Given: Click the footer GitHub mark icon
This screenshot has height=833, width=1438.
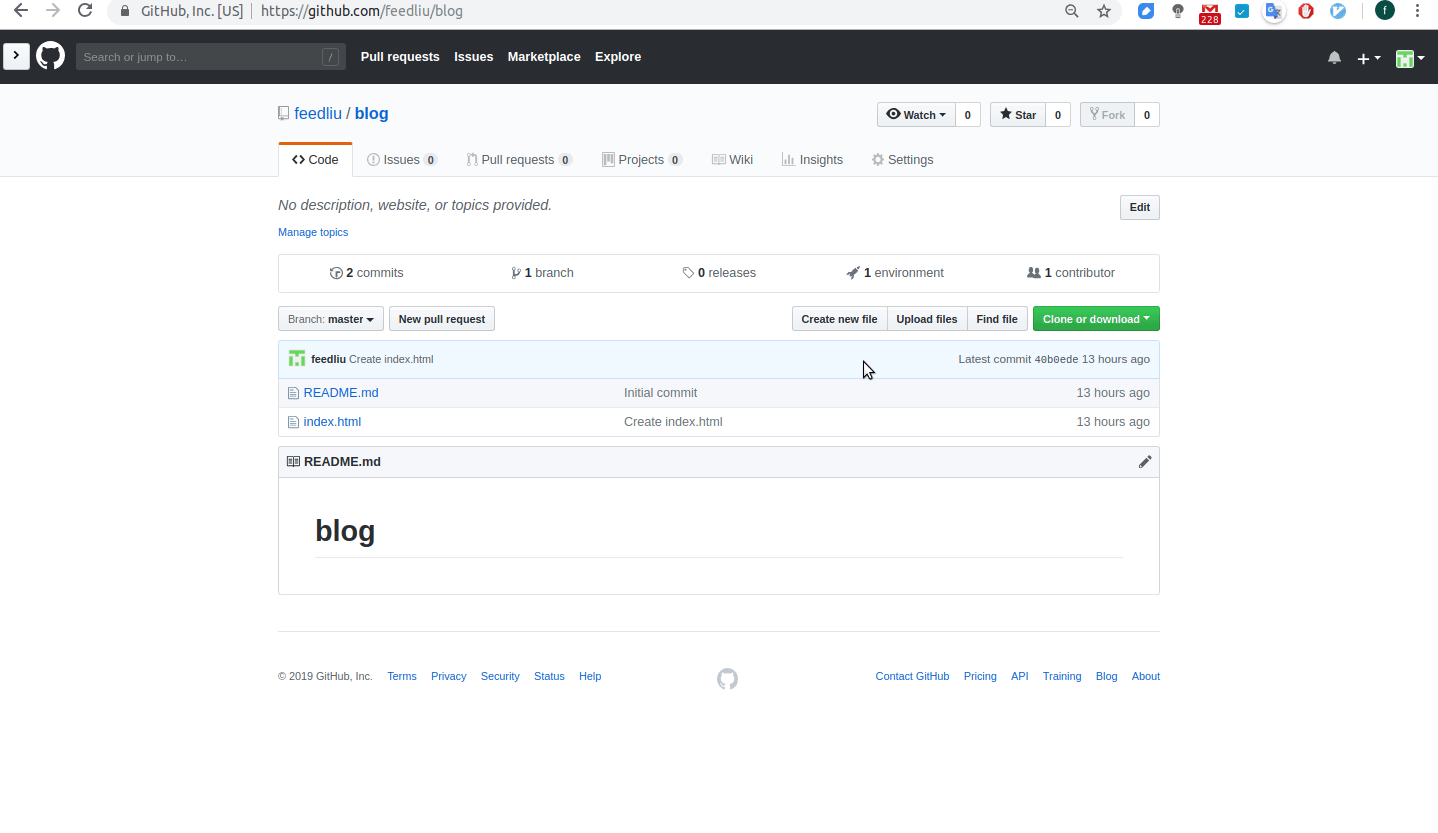Looking at the screenshot, I should (728, 679).
